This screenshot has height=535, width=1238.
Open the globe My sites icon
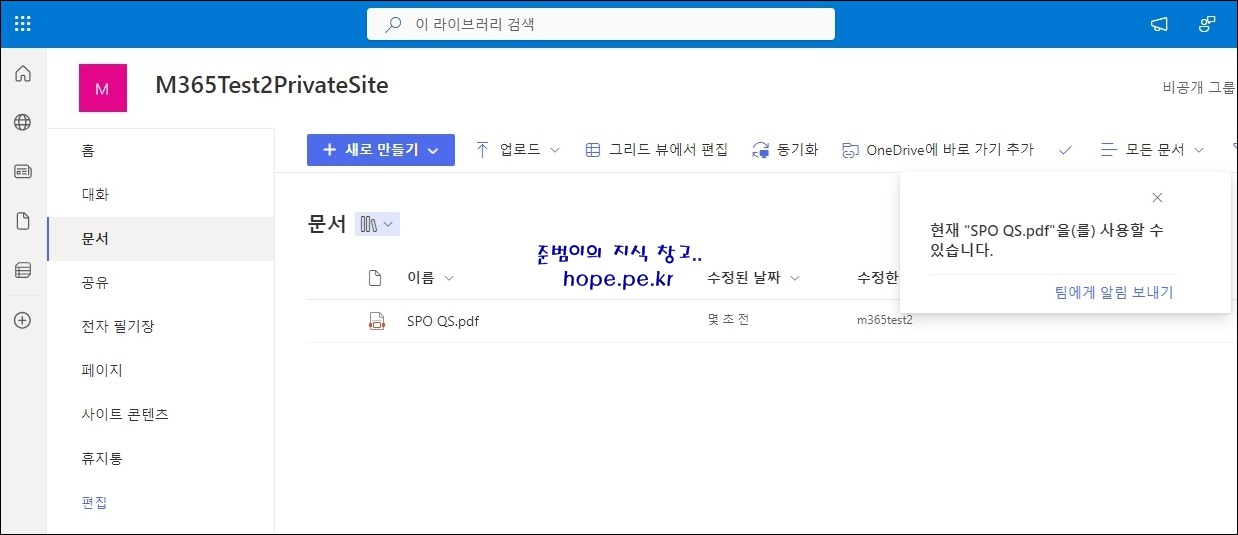[x=23, y=122]
